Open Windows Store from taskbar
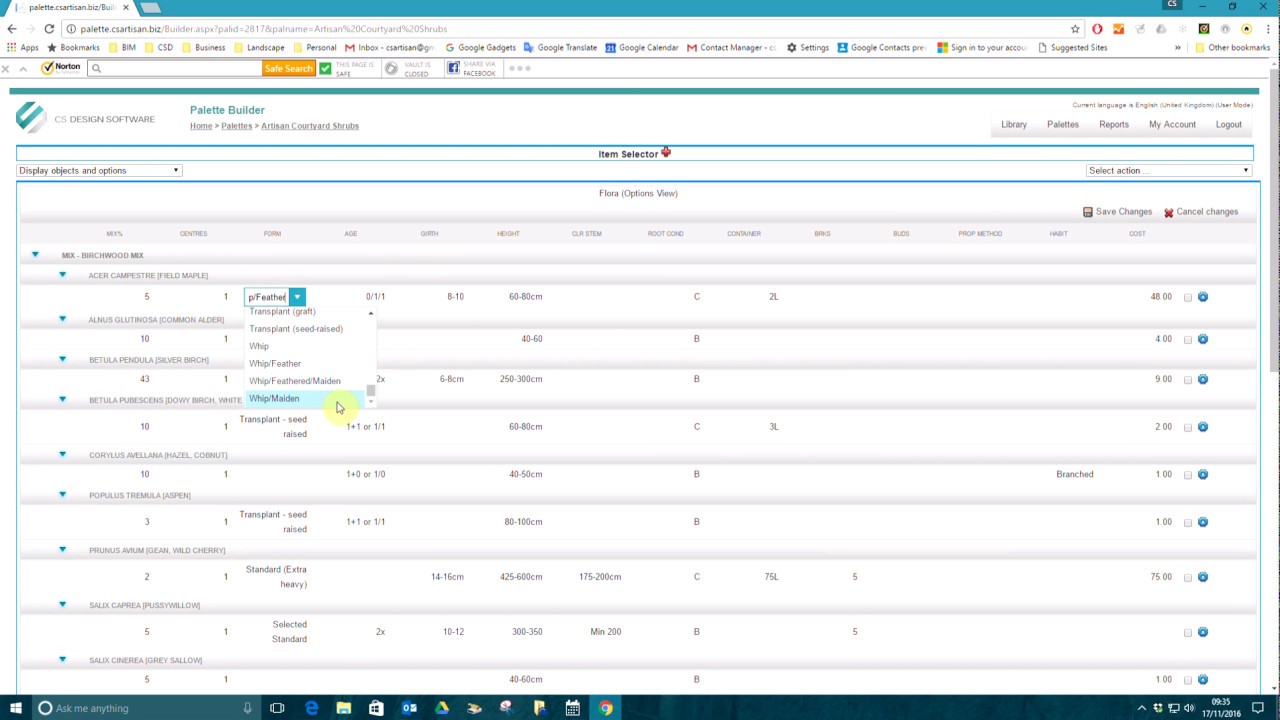1280x720 pixels. point(376,708)
